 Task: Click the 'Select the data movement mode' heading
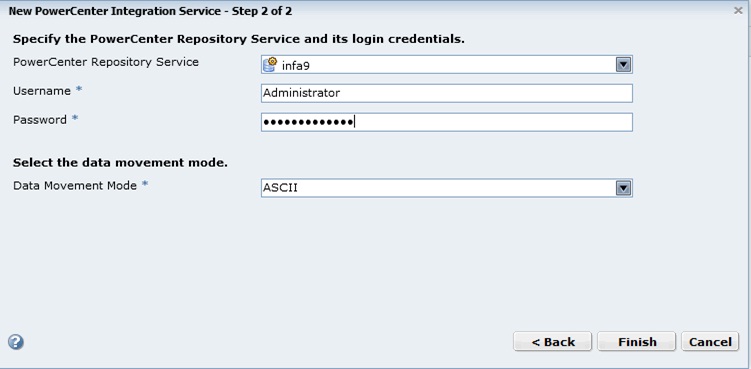(x=120, y=162)
